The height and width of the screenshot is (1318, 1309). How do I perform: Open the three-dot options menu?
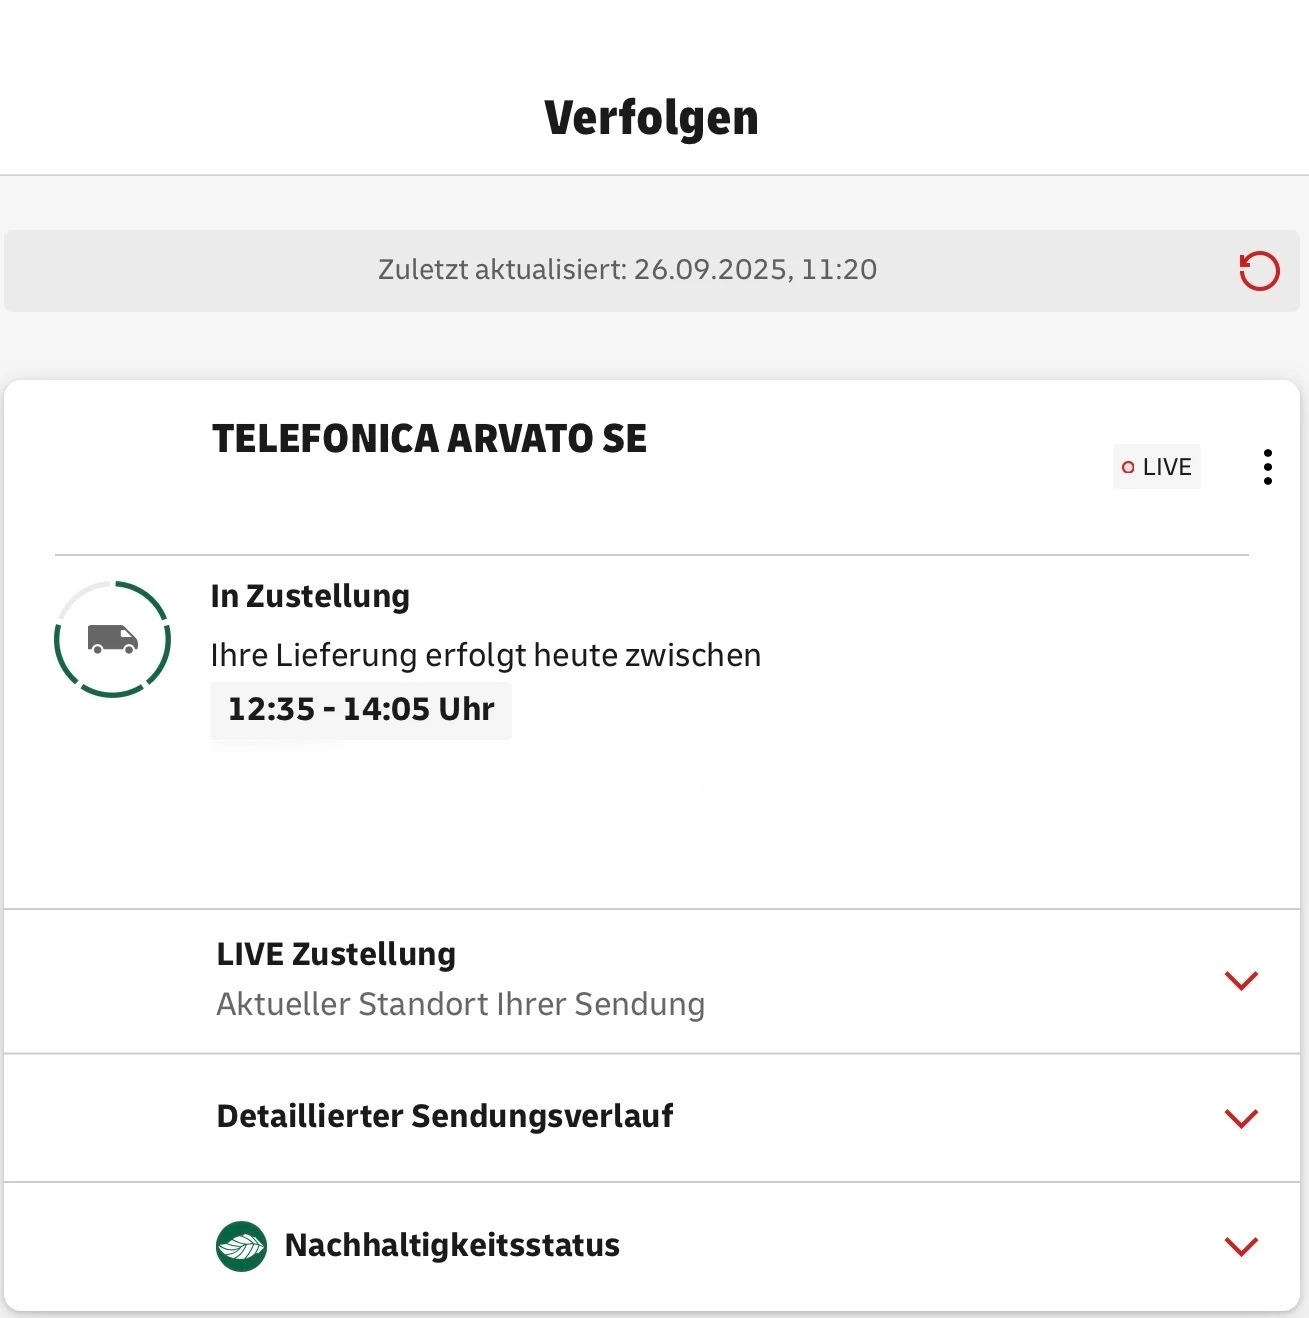(x=1267, y=467)
